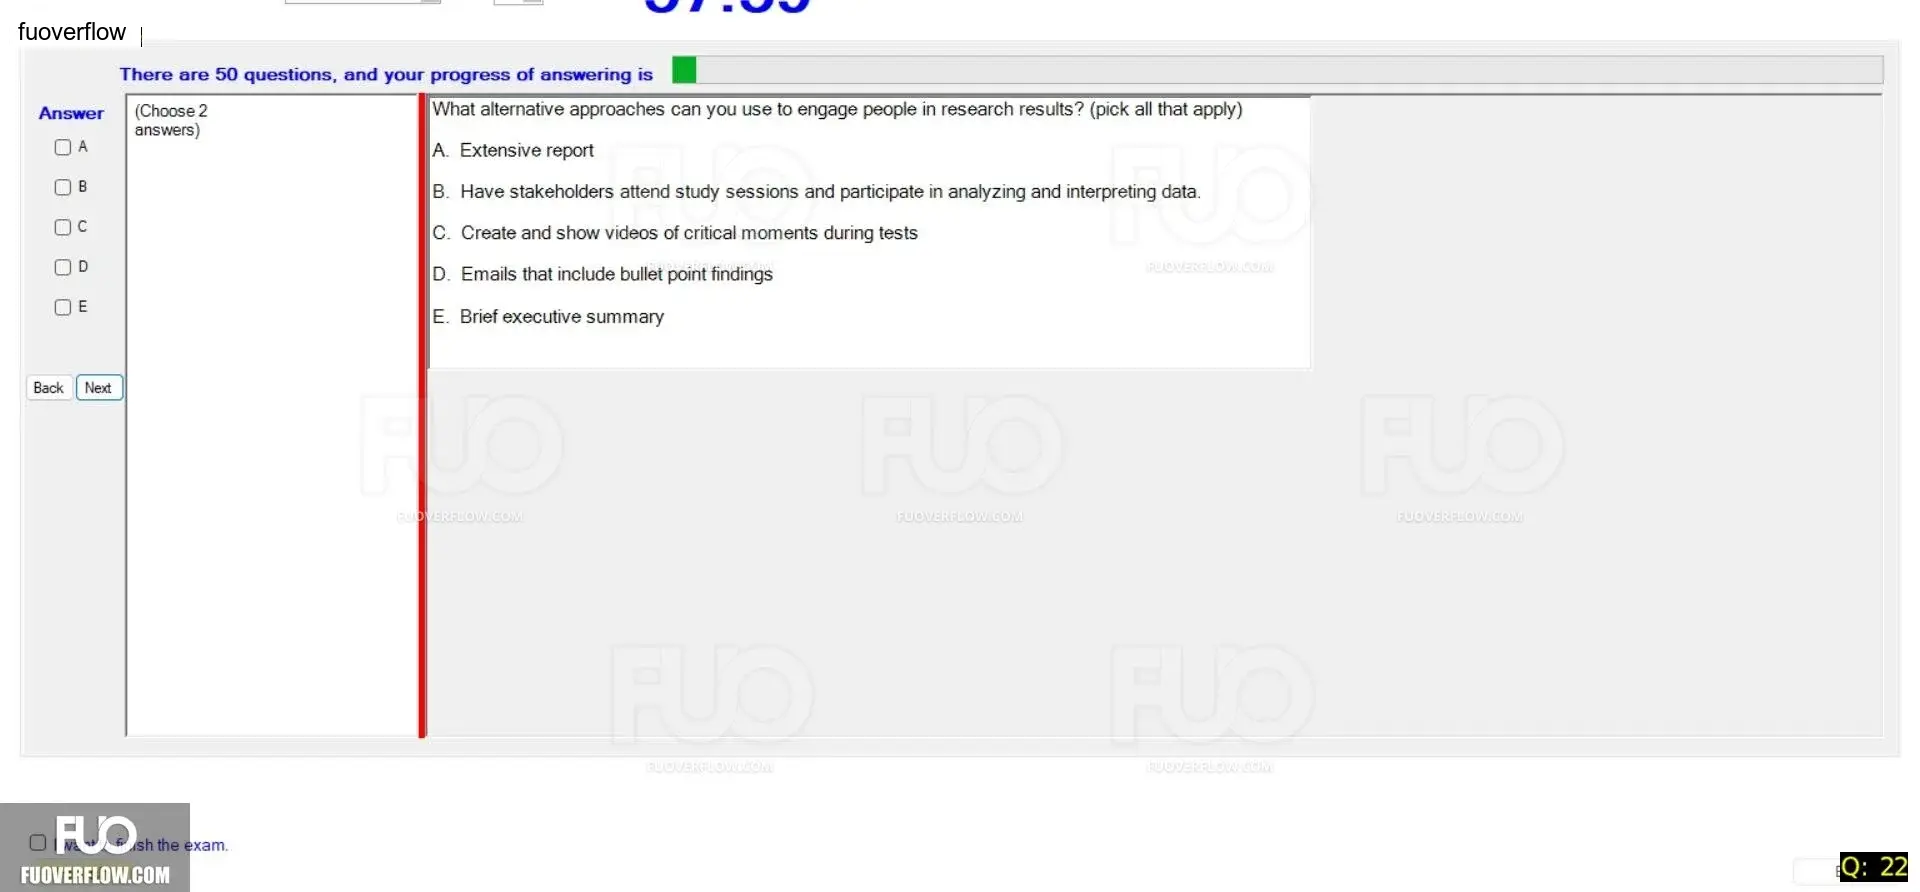Click option B about stakeholders attending sessions
The image size is (1920, 892).
coord(816,191)
